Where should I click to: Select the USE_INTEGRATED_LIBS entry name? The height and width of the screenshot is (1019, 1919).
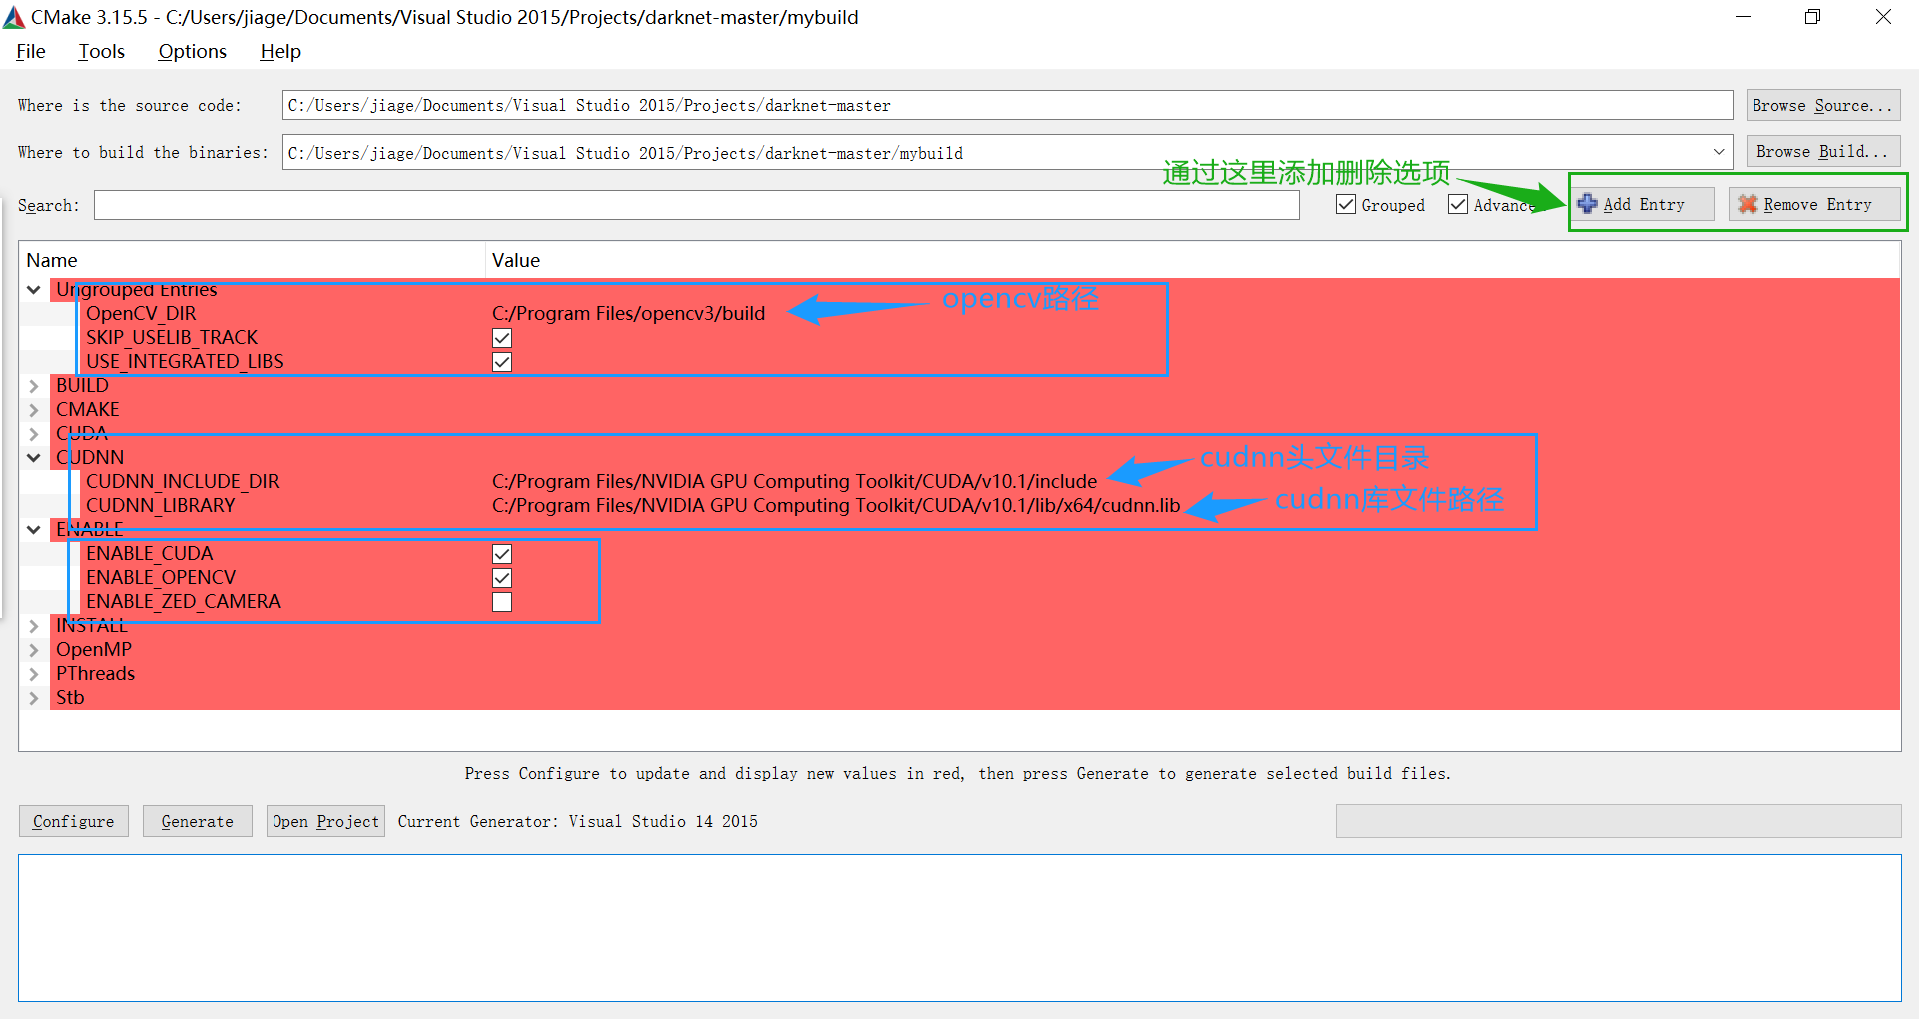point(185,362)
